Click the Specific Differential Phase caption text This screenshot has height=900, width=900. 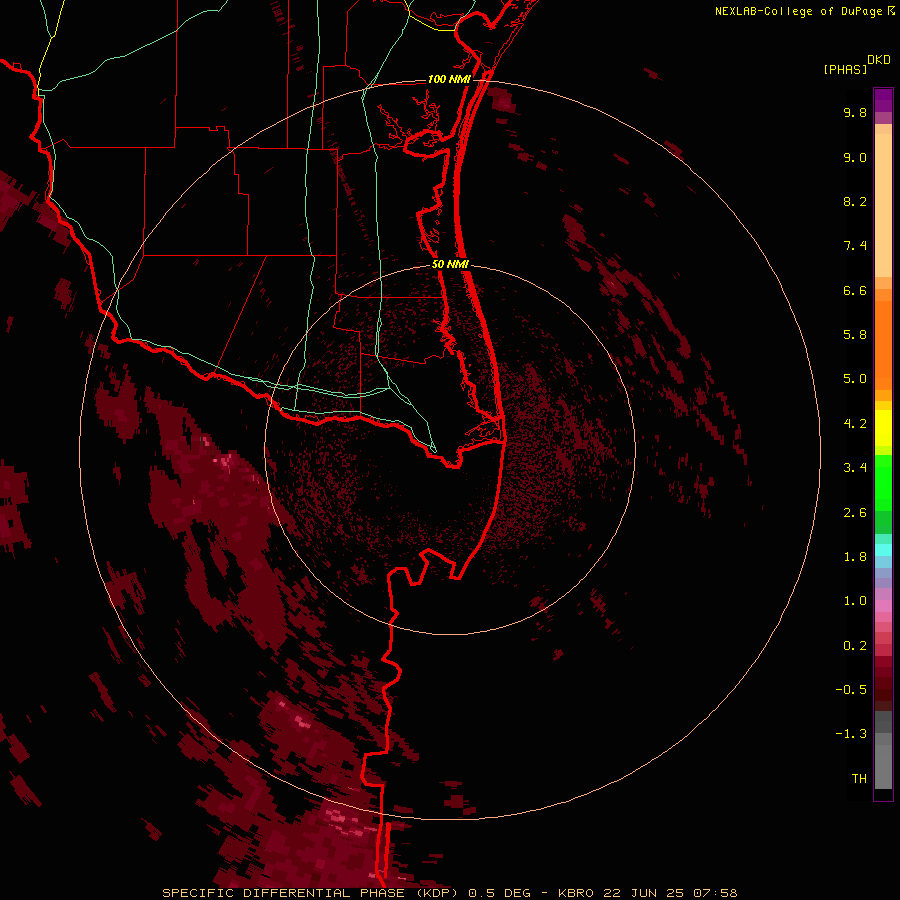(449, 893)
